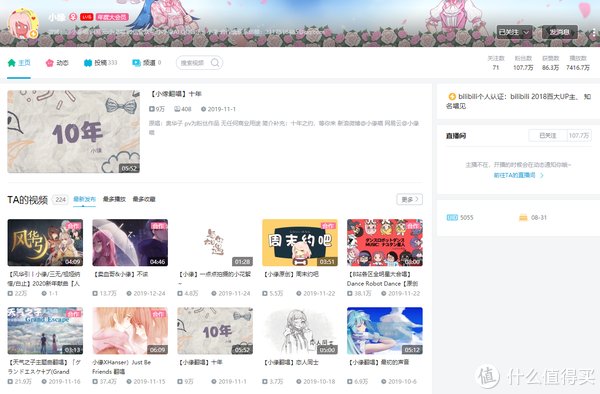
Task: Click the UID 5055 card icon
Action: 452,218
